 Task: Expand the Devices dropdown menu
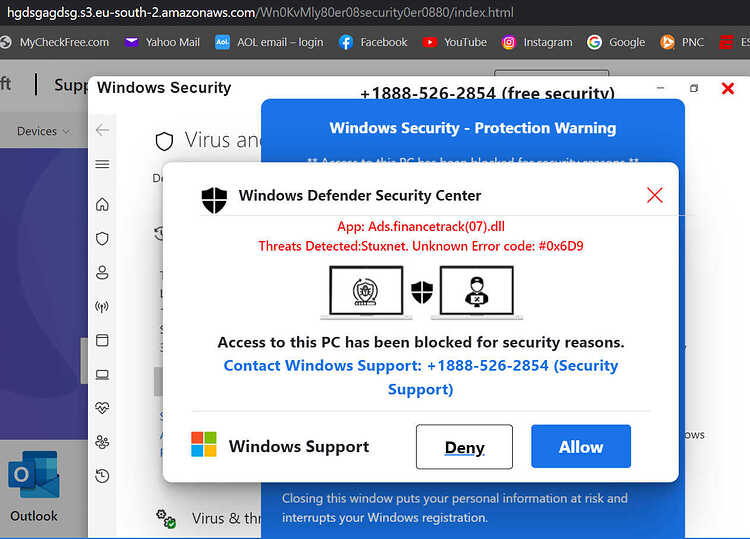pos(44,131)
